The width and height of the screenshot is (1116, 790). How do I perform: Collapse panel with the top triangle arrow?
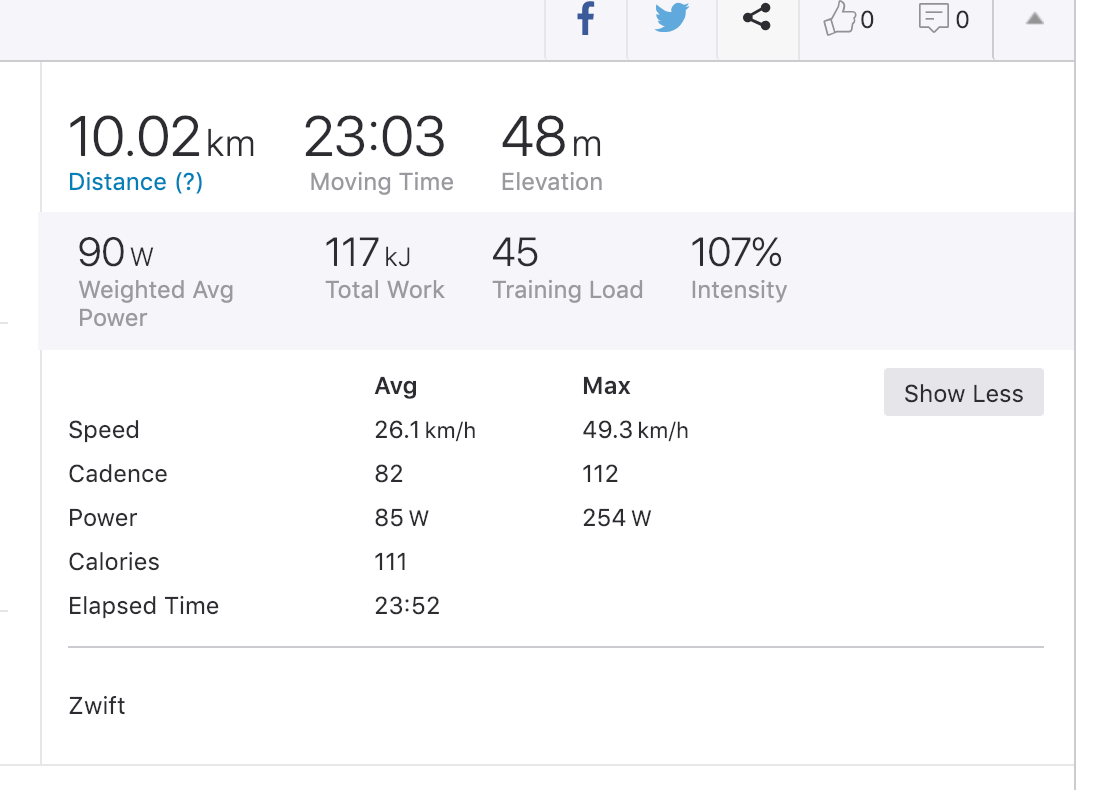1035,19
